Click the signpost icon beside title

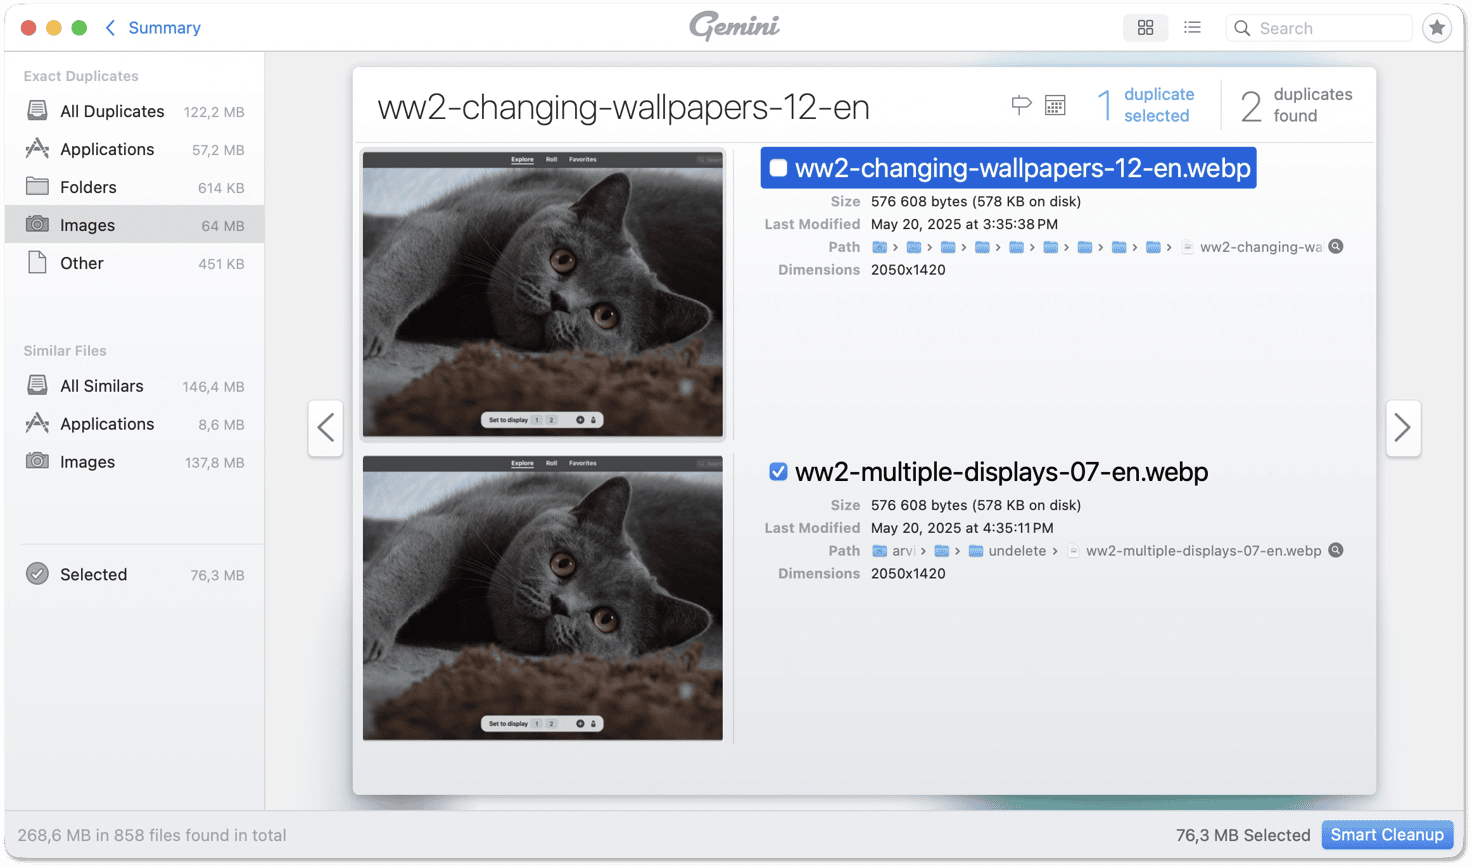click(x=1021, y=105)
